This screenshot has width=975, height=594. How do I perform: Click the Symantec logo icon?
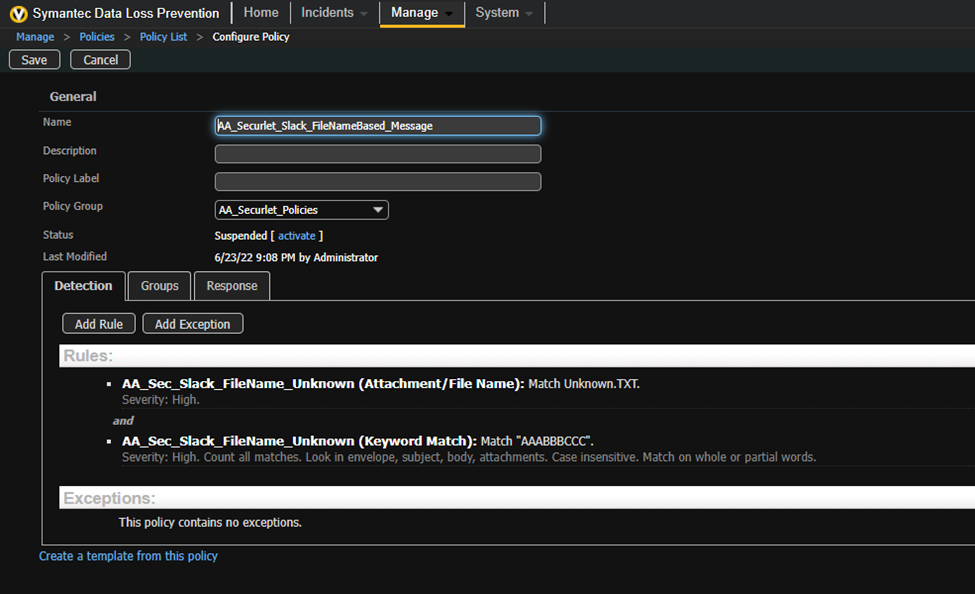pos(18,14)
